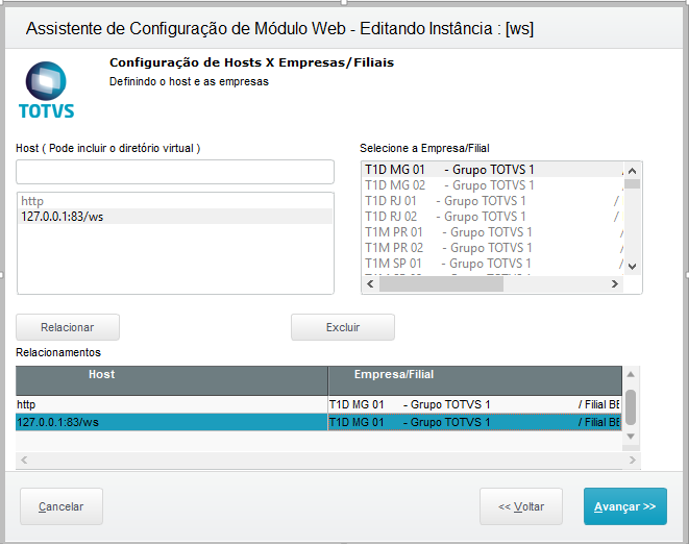Click company list vertical scrollbar thumb
Screen dimensions: 689x544
click(x=632, y=184)
